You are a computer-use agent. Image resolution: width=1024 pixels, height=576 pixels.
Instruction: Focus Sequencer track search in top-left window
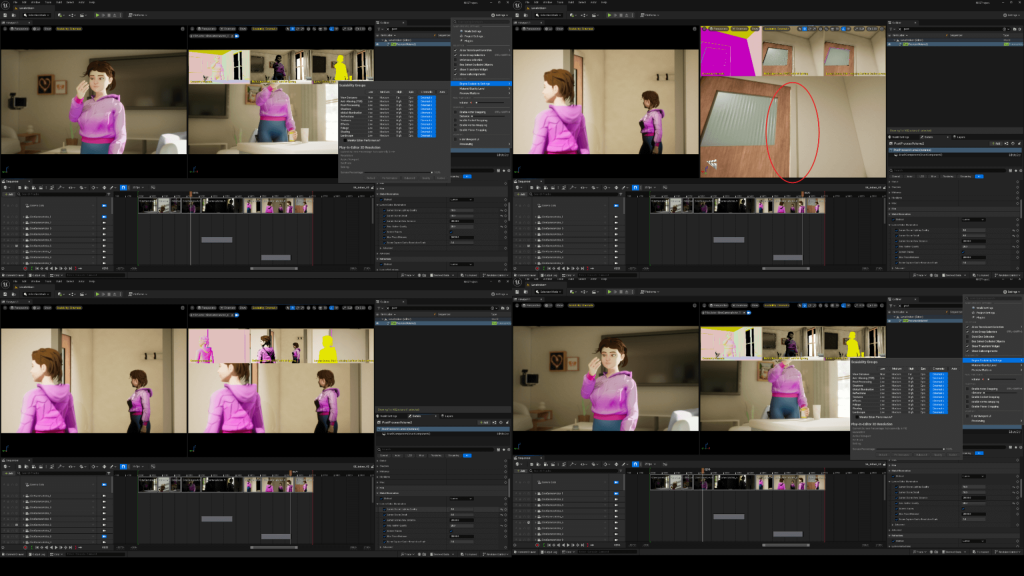tap(62, 194)
